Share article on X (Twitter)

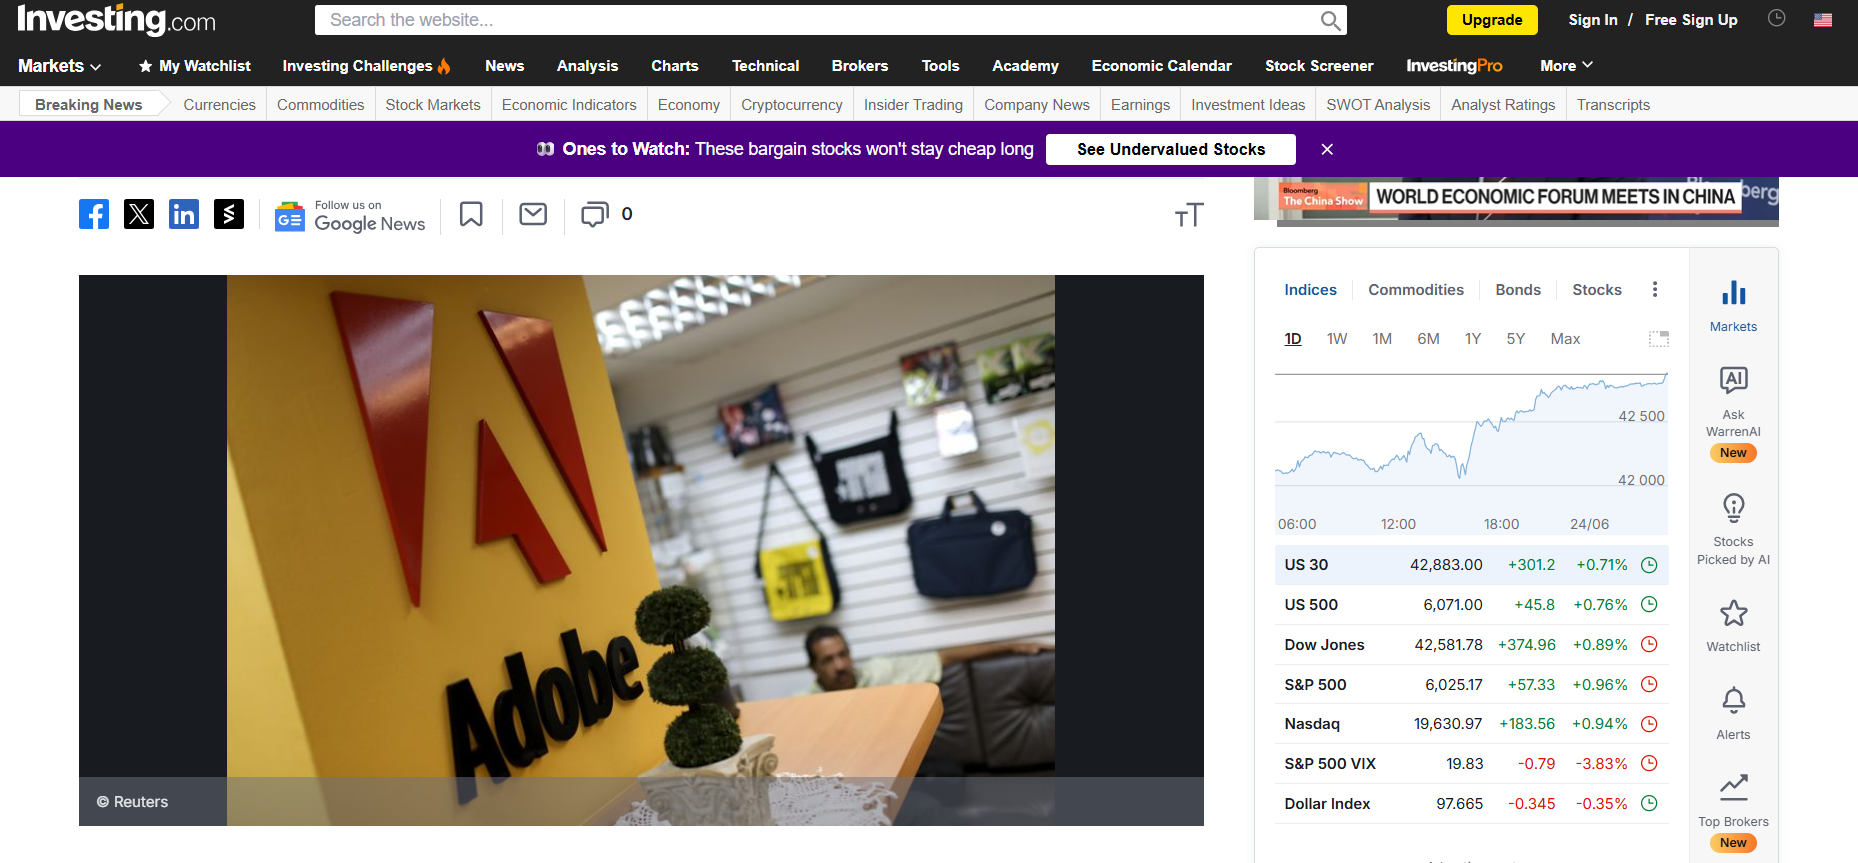tap(139, 214)
